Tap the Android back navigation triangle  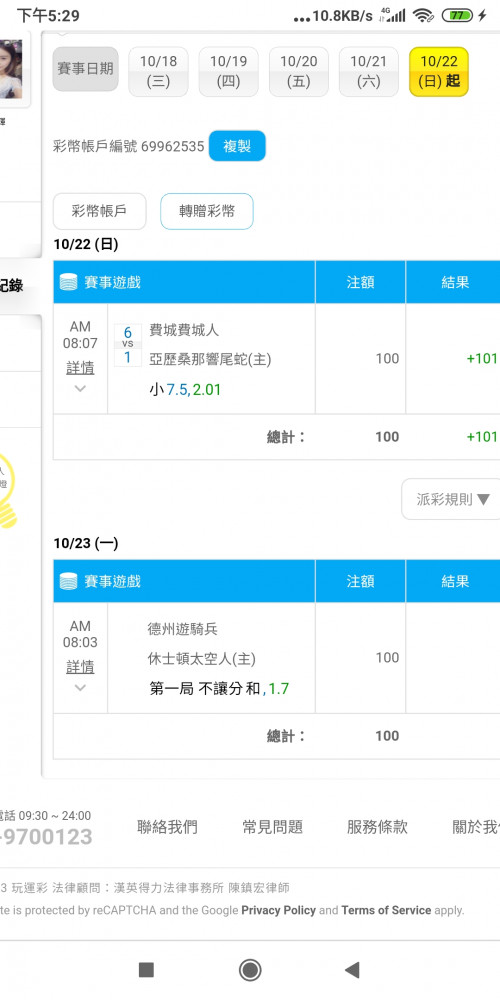click(x=352, y=970)
